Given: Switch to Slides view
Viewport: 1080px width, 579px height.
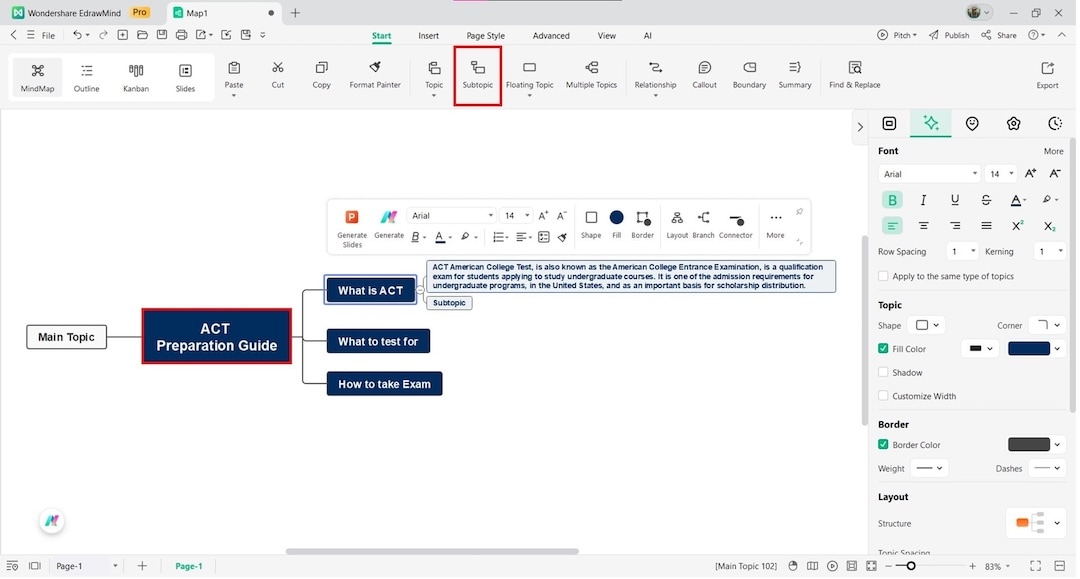Looking at the screenshot, I should pyautogui.click(x=185, y=77).
